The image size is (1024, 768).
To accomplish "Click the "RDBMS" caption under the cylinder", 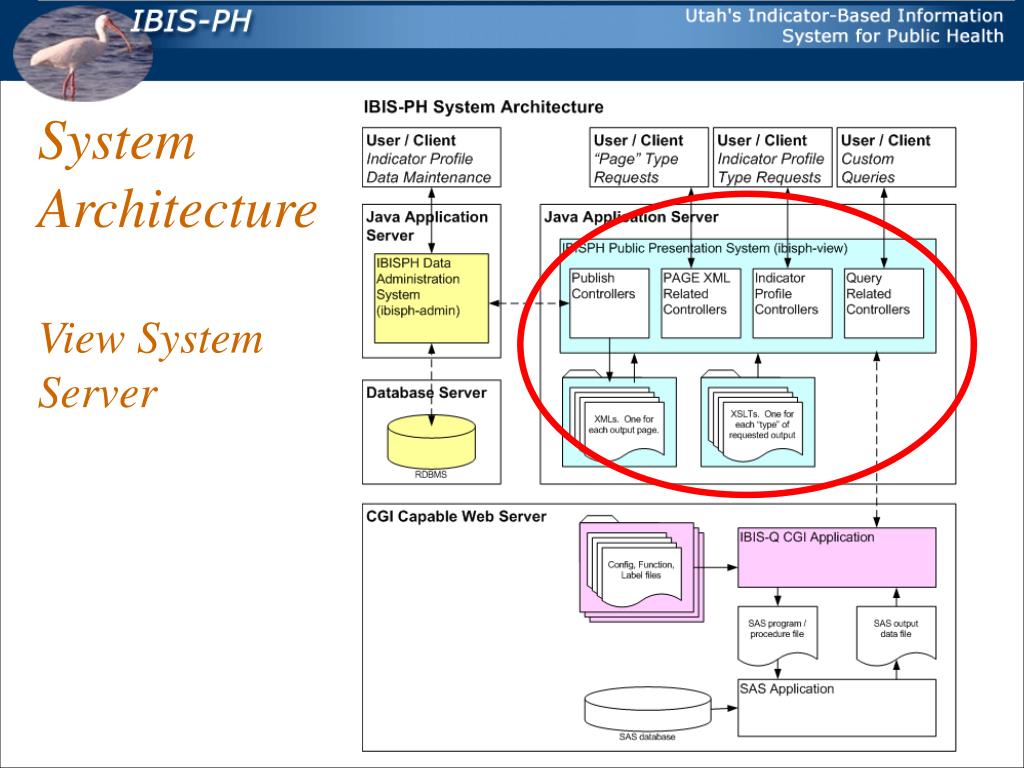I will (431, 475).
